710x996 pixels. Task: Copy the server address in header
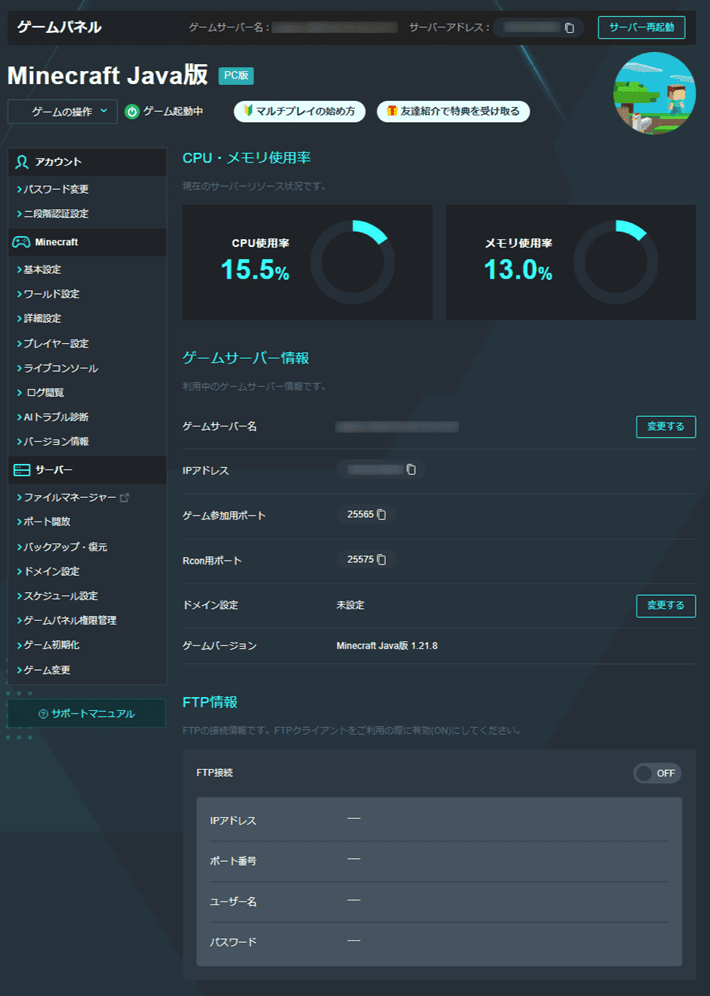569,28
